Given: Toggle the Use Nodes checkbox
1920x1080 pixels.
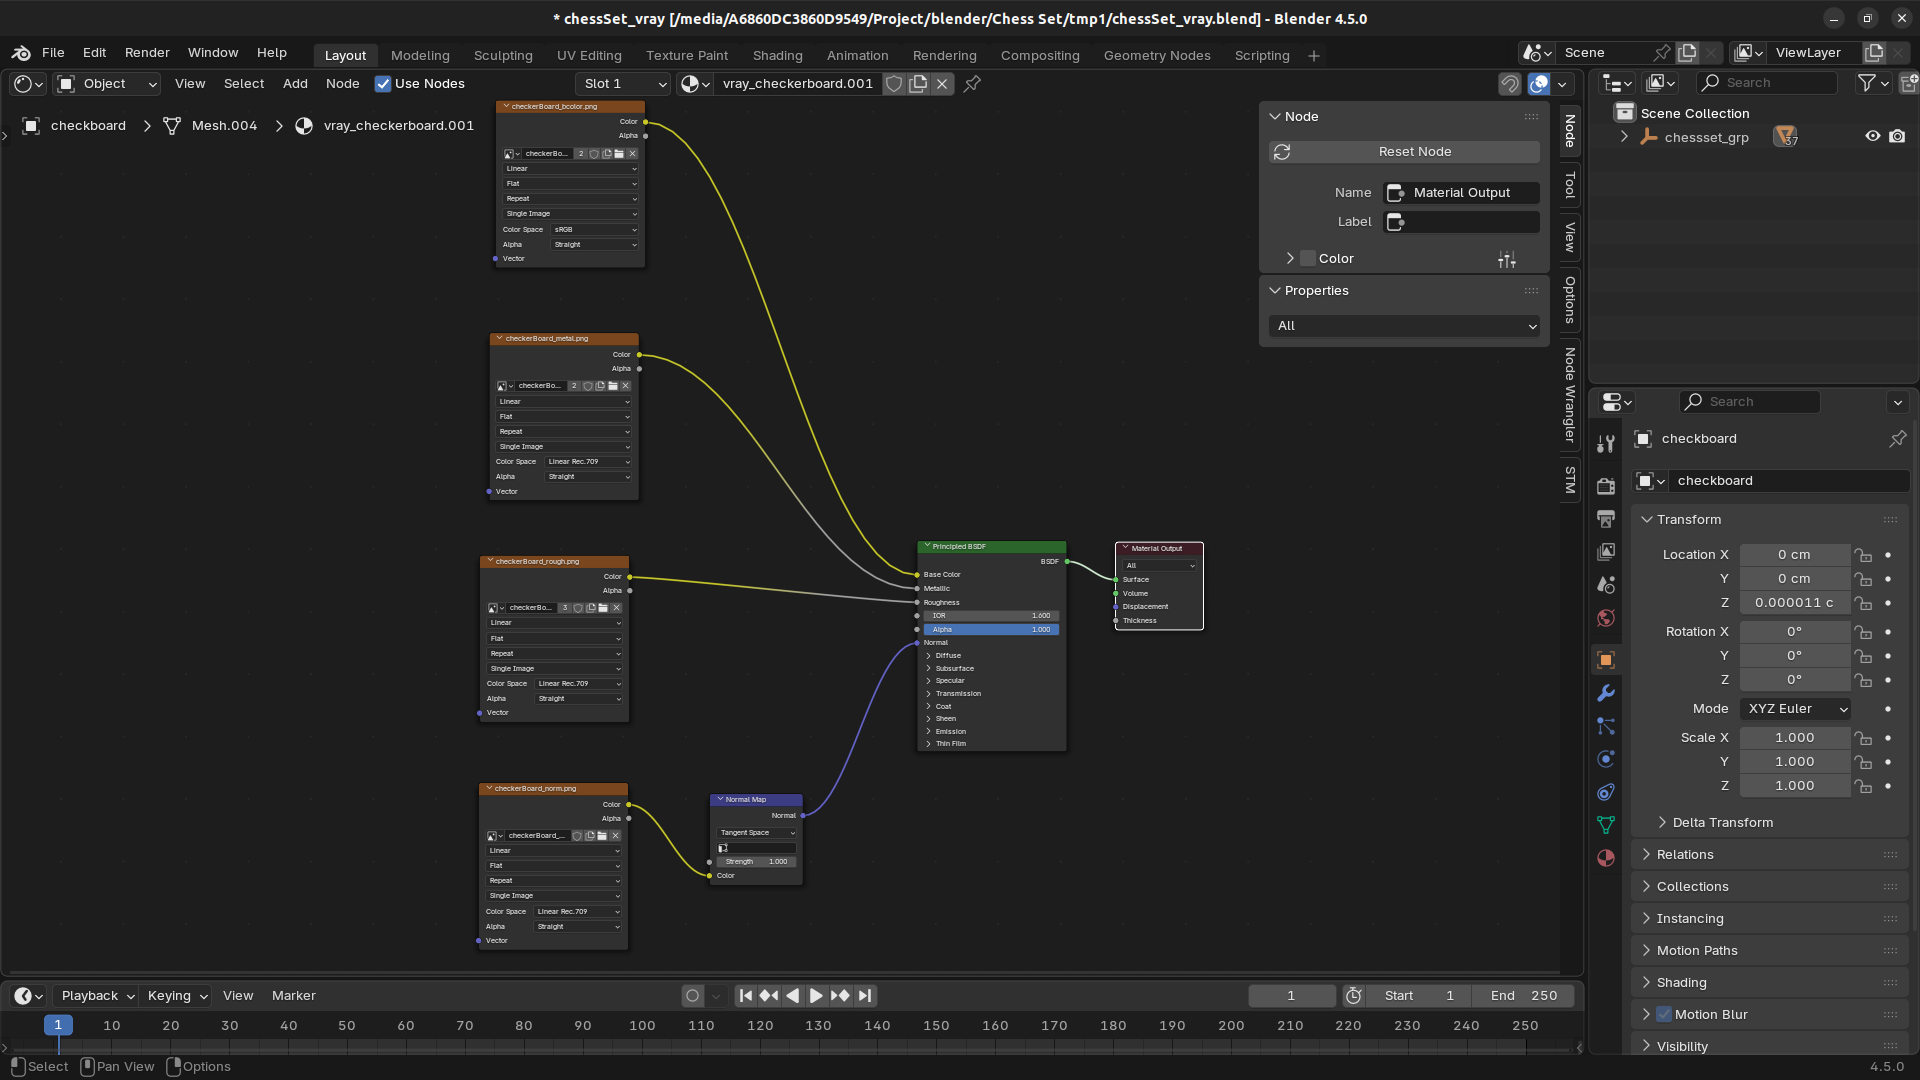Looking at the screenshot, I should 383,84.
